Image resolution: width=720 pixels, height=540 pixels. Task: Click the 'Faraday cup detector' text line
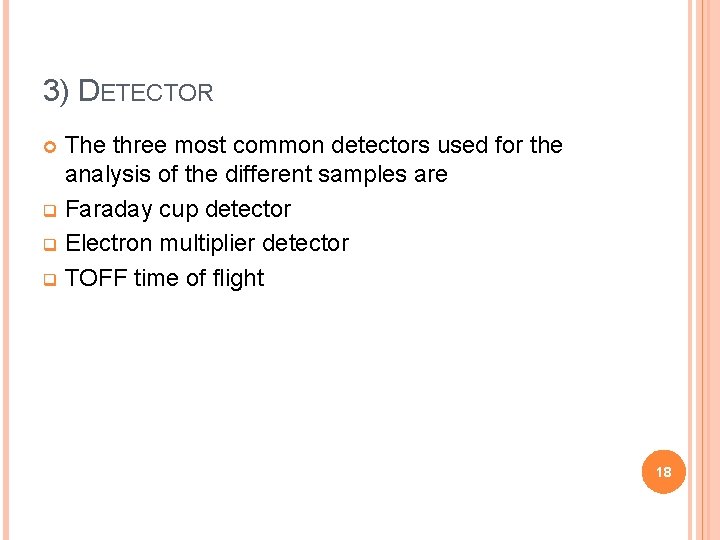pyautogui.click(x=178, y=210)
